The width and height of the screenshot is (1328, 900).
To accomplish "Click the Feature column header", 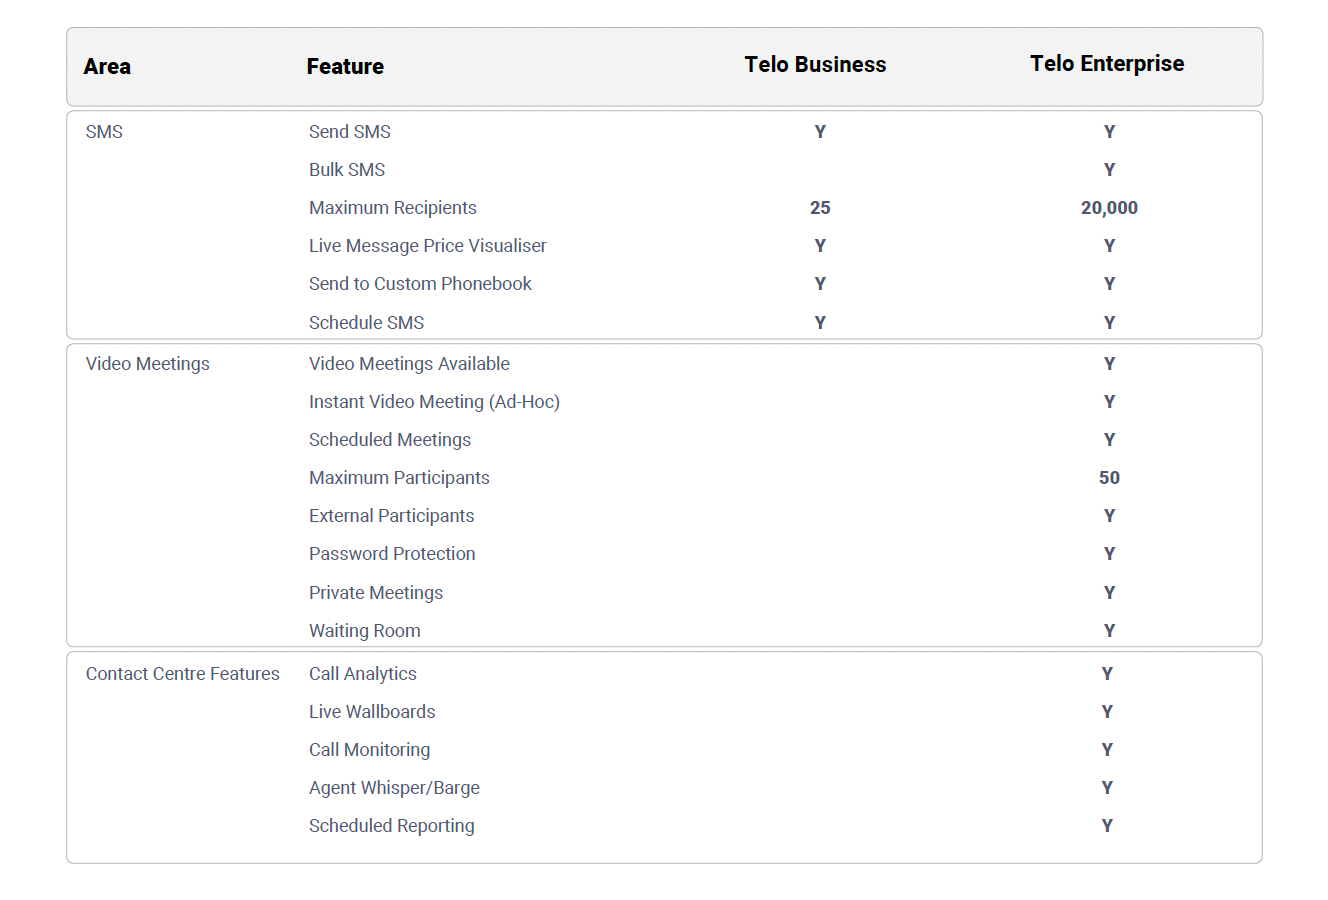I will (345, 67).
